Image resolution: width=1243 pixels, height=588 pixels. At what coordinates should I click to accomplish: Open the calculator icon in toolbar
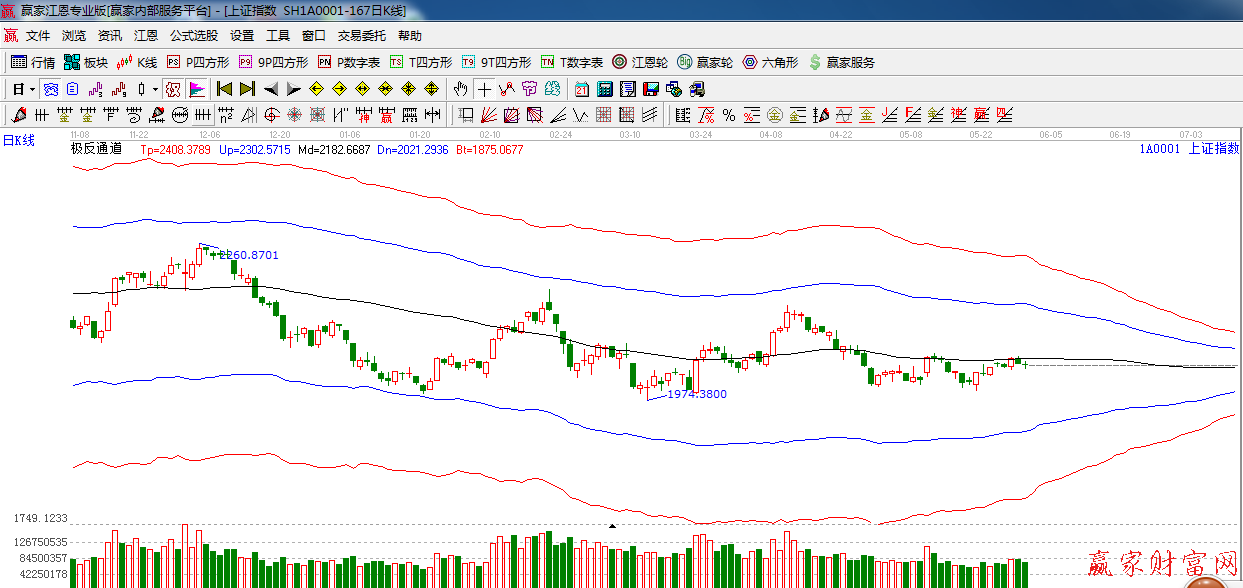pyautogui.click(x=604, y=89)
